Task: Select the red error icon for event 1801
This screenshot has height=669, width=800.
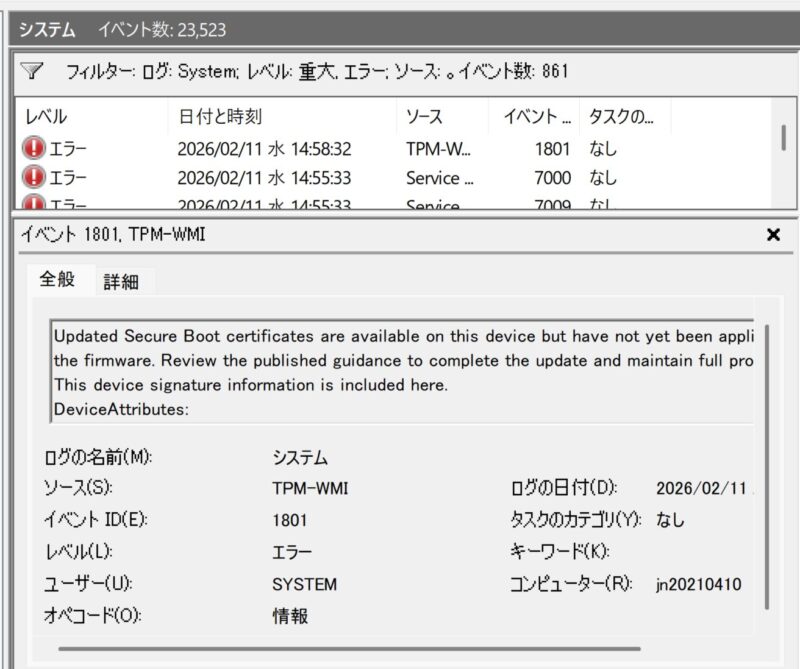Action: 34,149
